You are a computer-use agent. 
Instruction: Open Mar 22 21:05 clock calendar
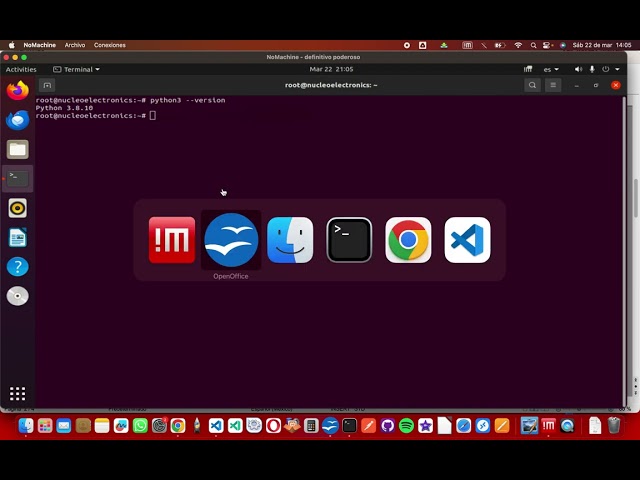tap(331, 69)
